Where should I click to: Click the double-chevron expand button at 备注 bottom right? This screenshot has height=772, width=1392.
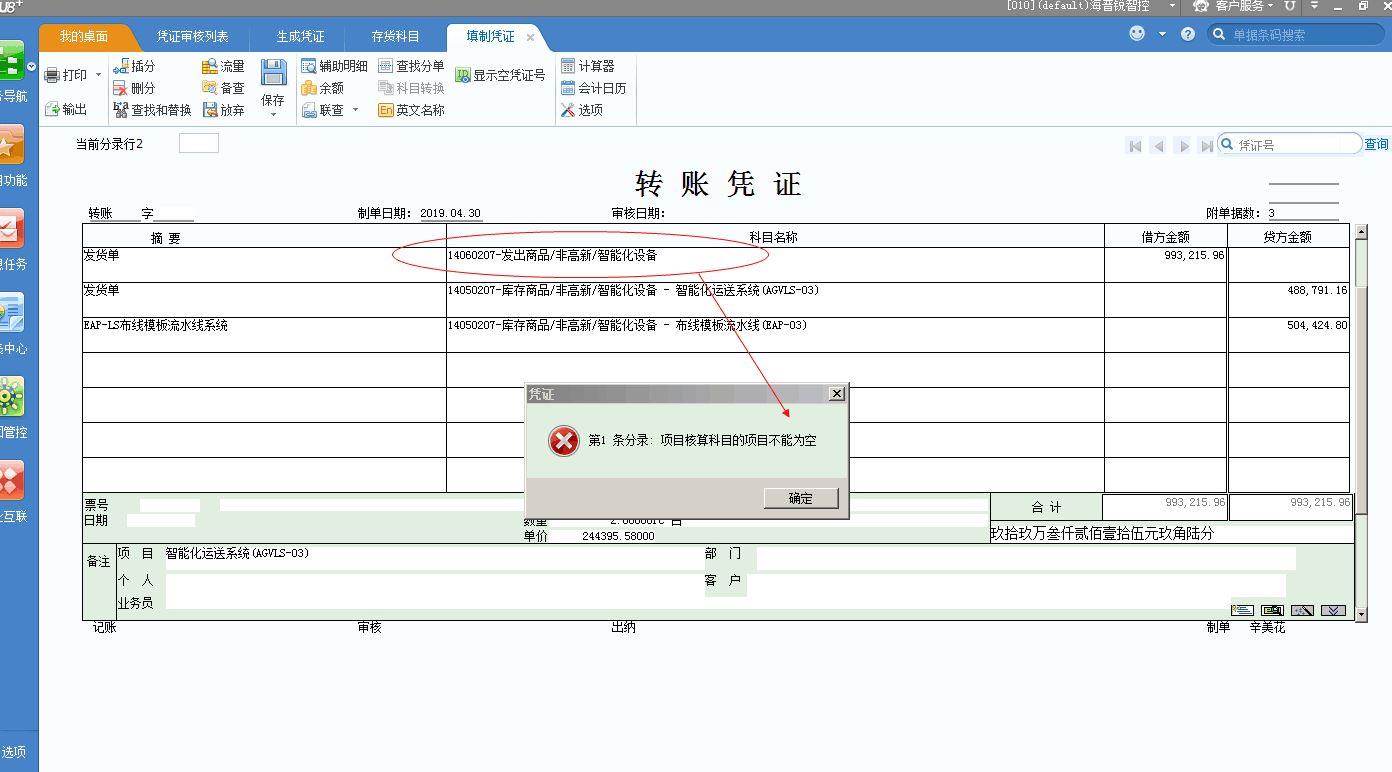click(1333, 610)
